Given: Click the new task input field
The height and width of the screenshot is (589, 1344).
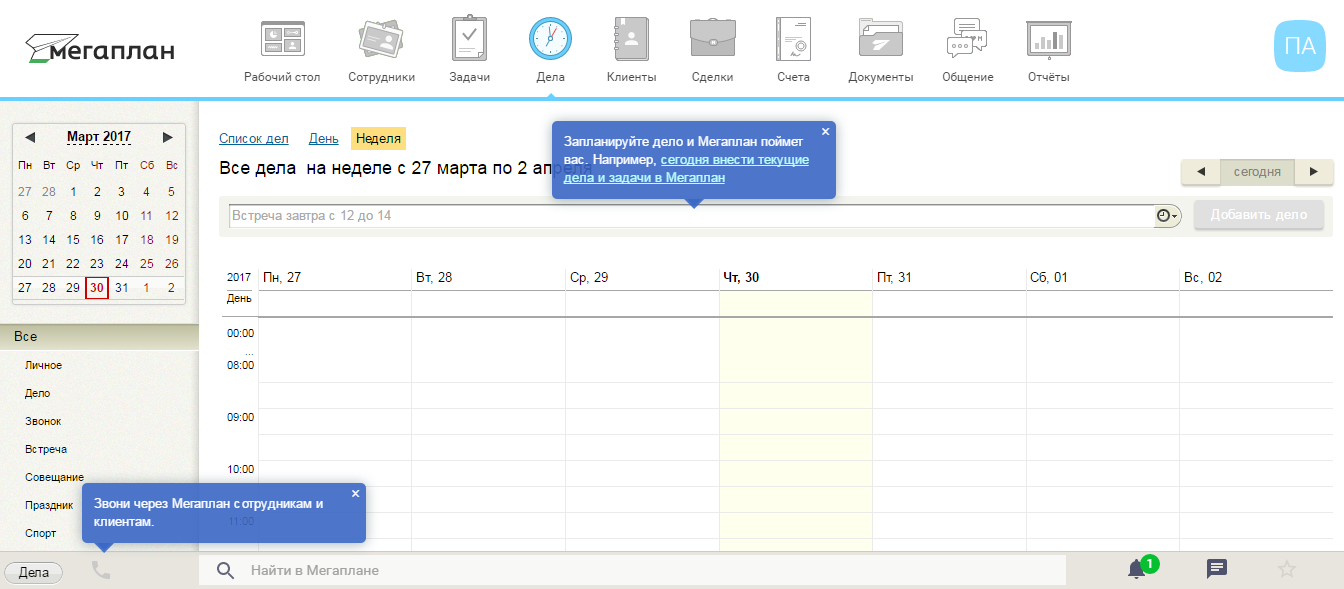Looking at the screenshot, I should point(692,216).
